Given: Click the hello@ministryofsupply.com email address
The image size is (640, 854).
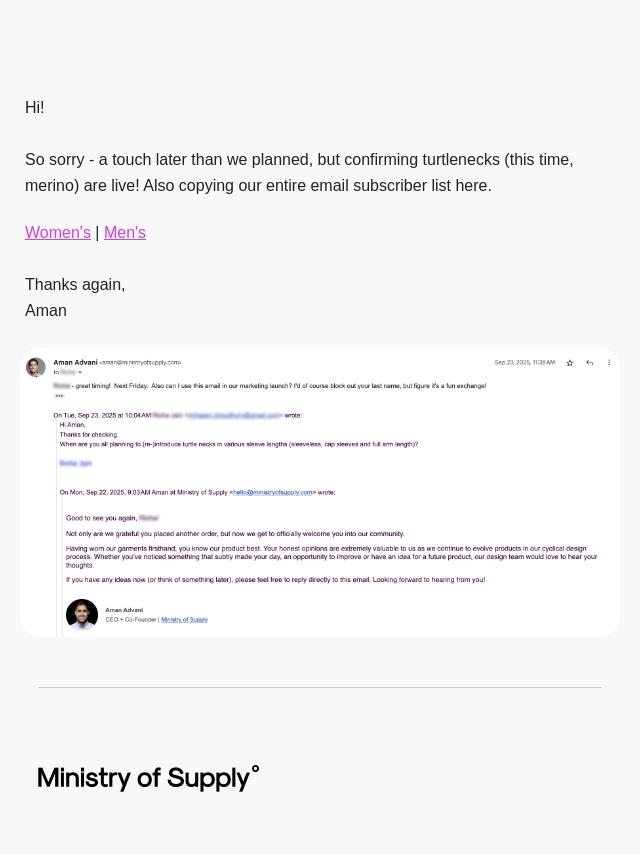Looking at the screenshot, I should click(273, 492).
